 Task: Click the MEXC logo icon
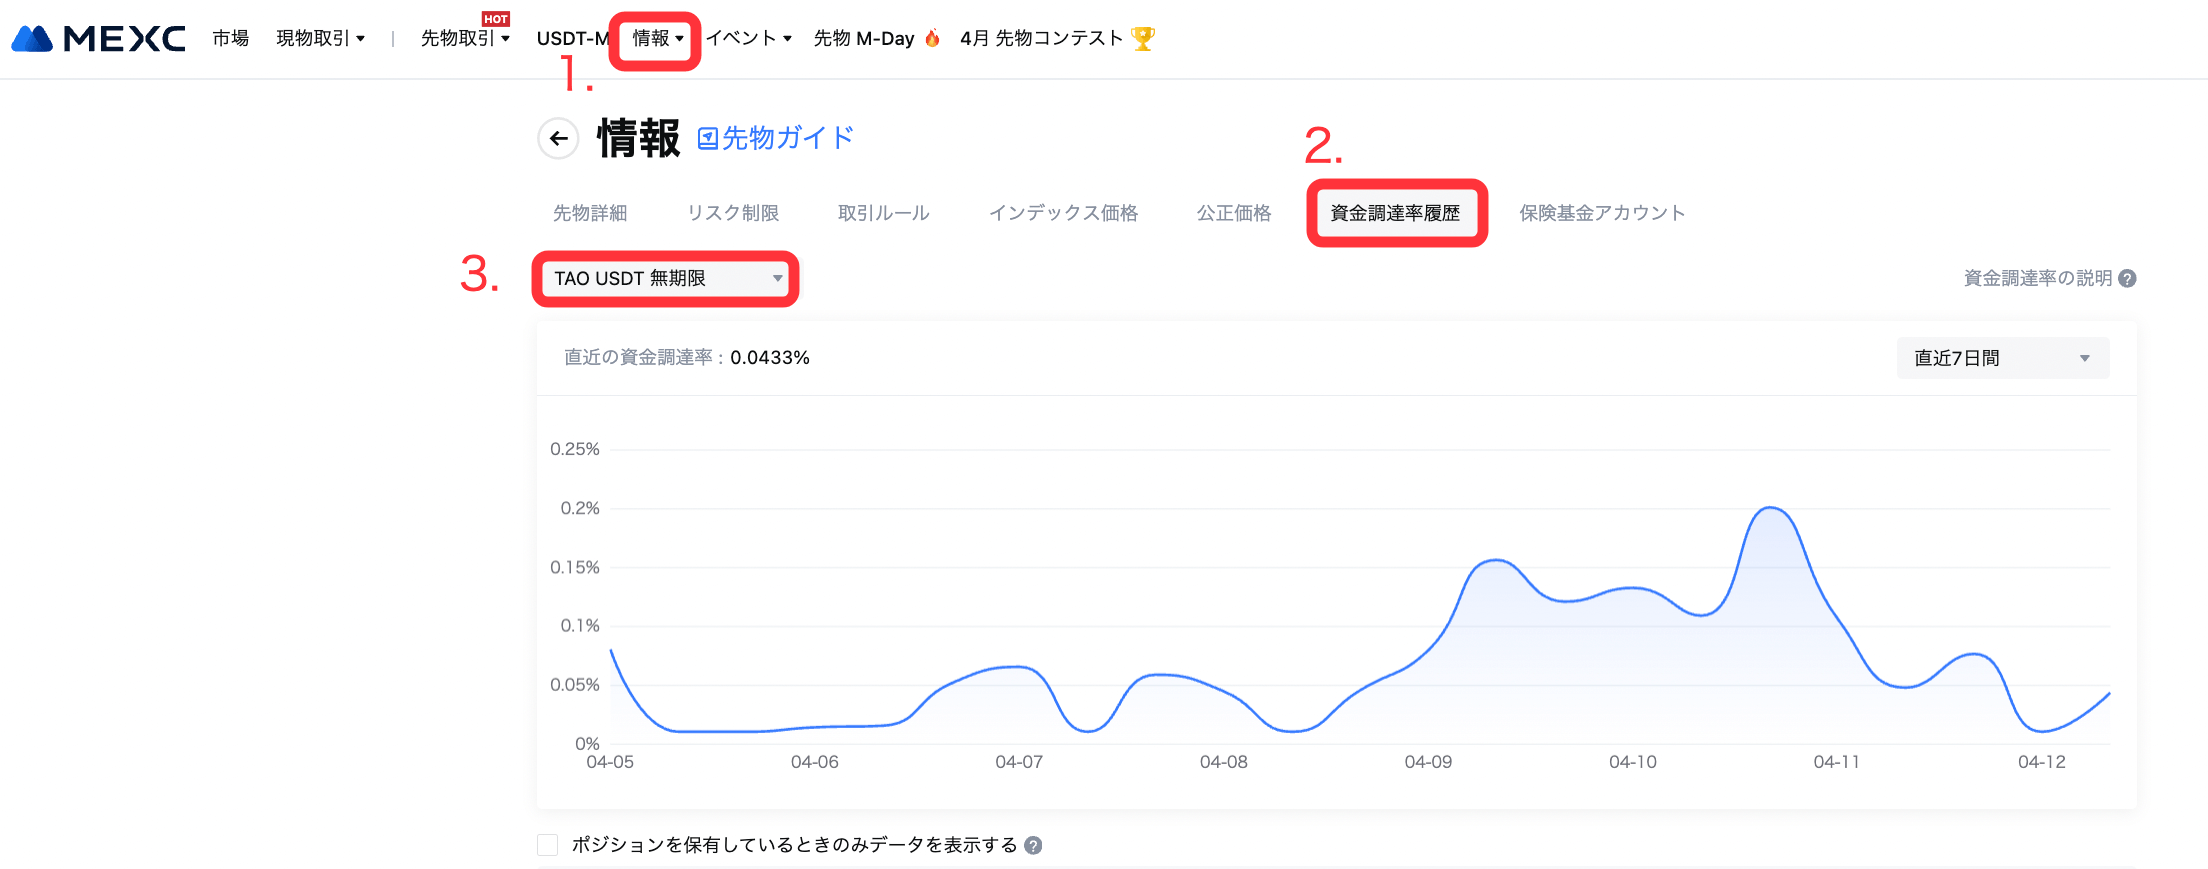click(32, 39)
